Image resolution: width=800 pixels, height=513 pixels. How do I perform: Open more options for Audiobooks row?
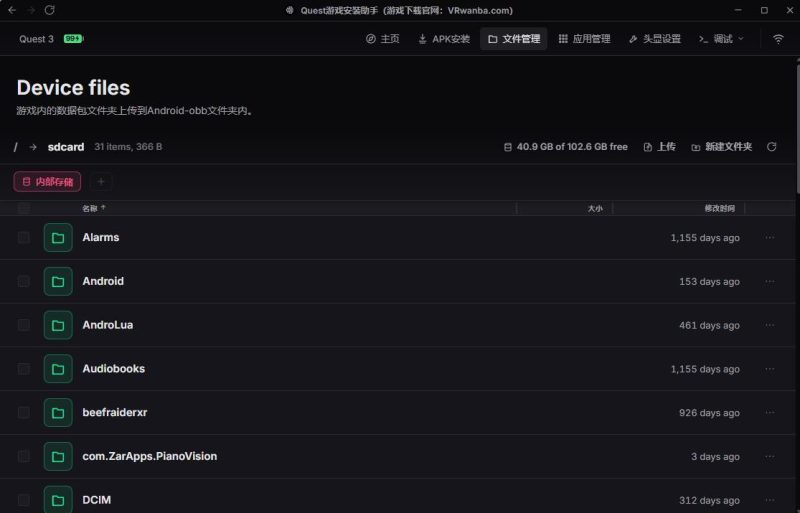(769, 369)
